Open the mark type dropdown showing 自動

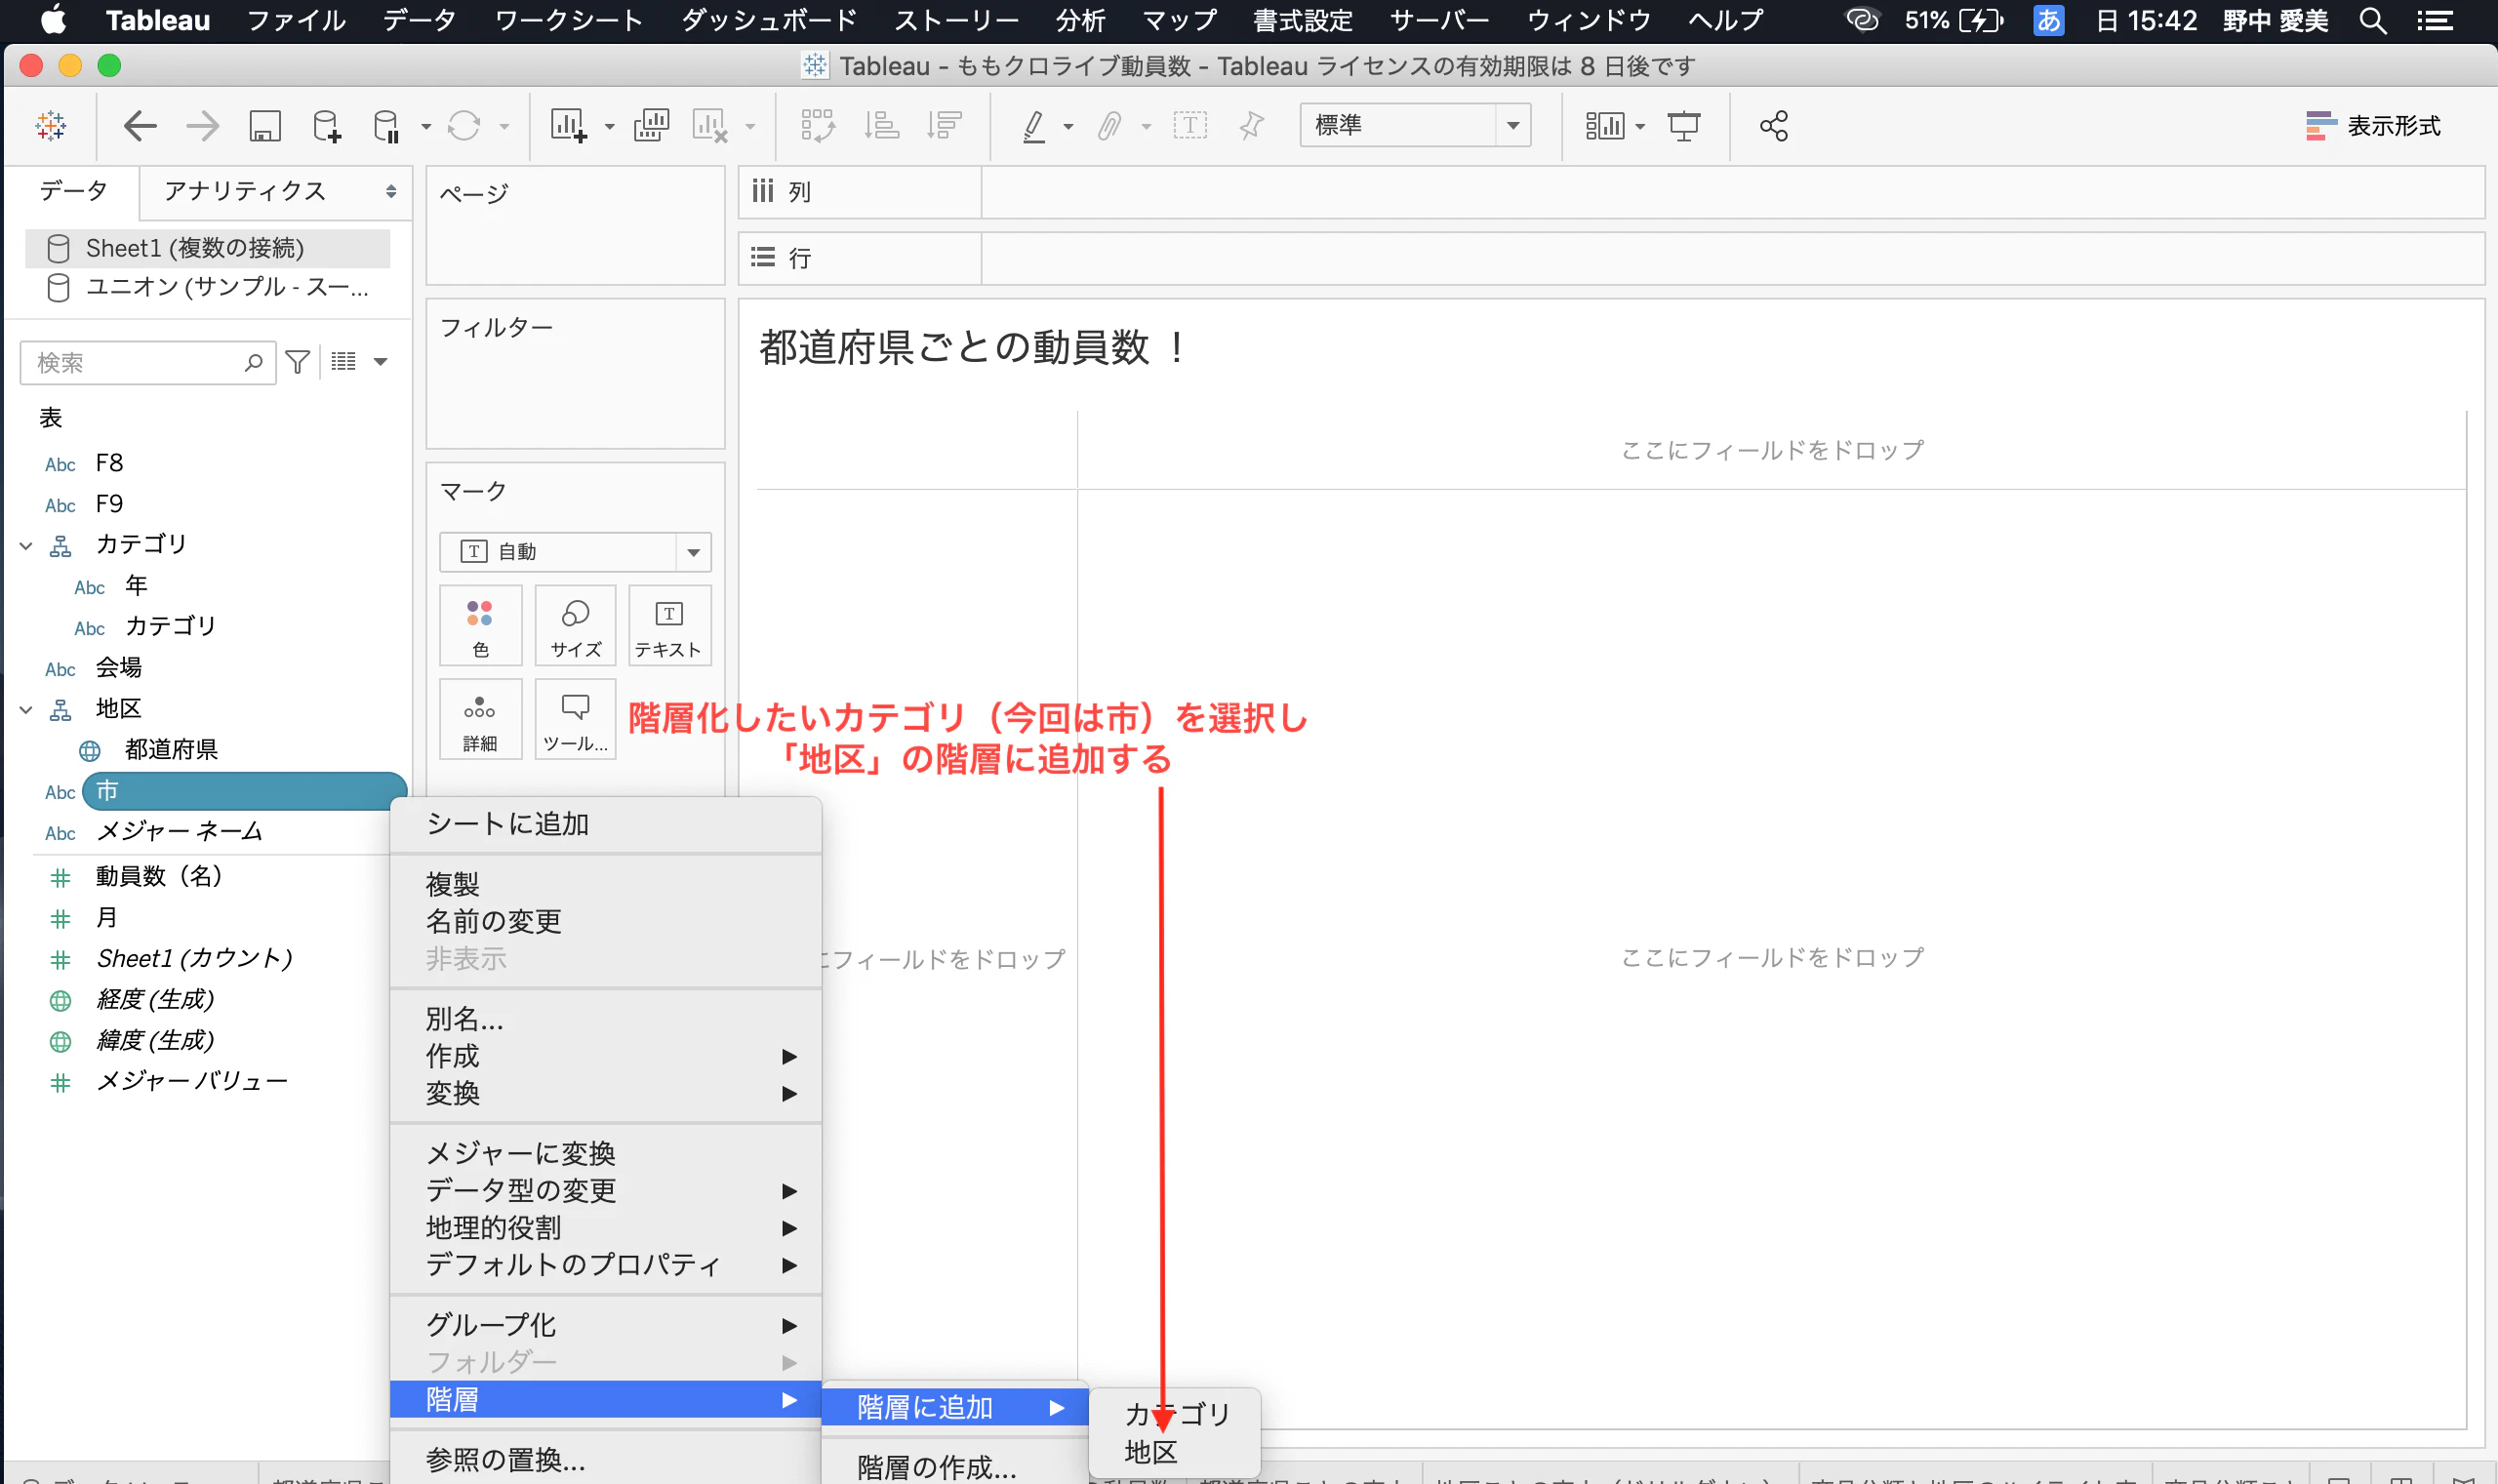575,552
